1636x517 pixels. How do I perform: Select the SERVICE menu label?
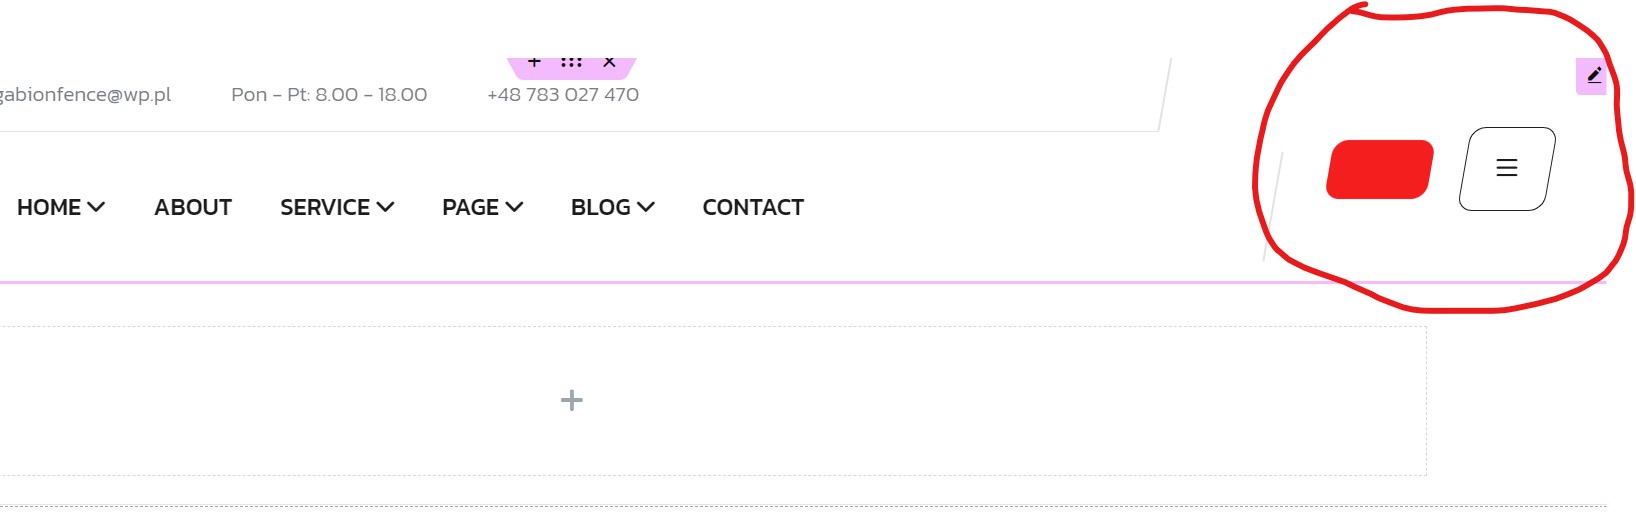click(x=325, y=207)
